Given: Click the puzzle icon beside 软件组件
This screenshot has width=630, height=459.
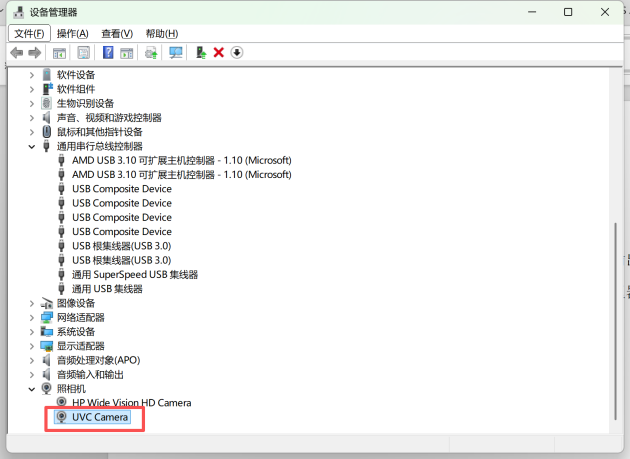Looking at the screenshot, I should pos(47,89).
